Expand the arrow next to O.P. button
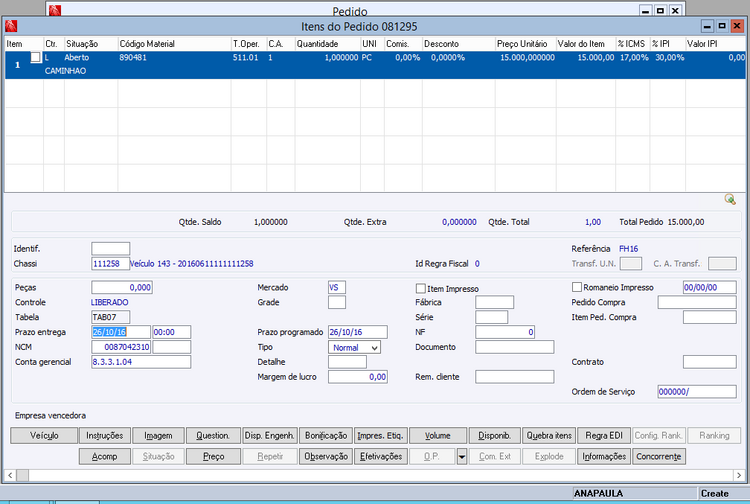750x504 pixels. click(x=462, y=456)
